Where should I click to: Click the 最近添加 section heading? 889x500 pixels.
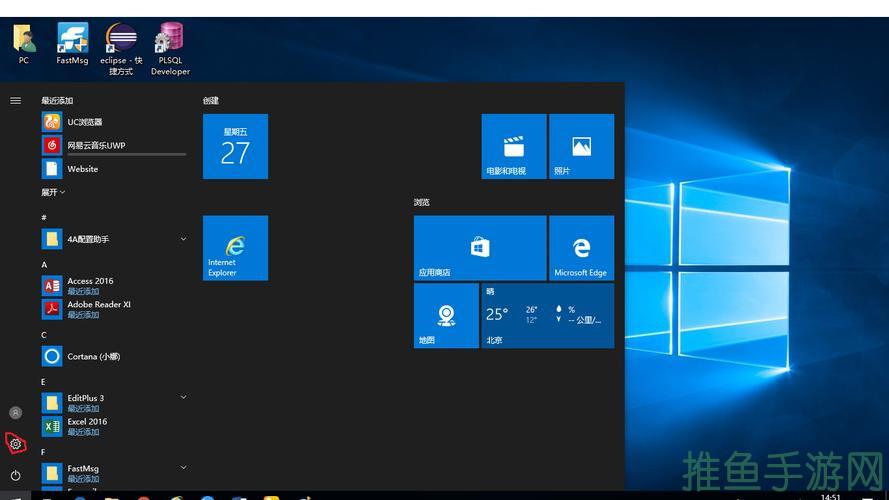[57, 100]
